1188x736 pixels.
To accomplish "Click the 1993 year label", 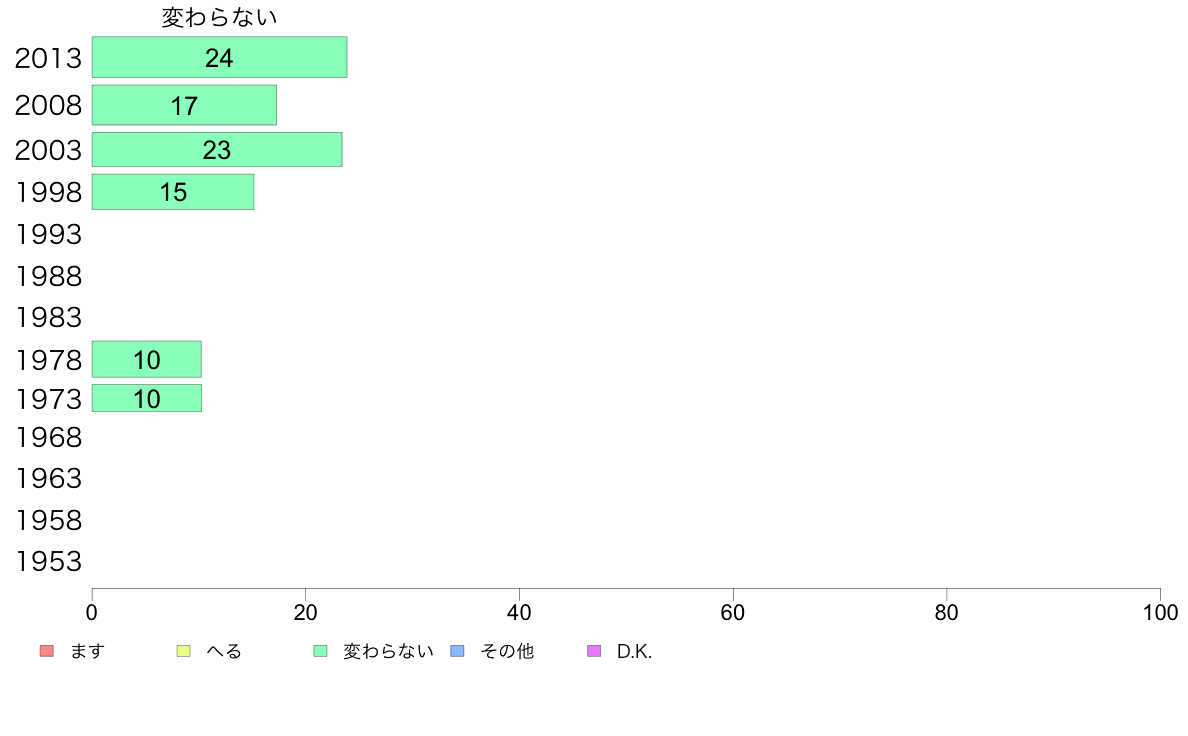I will click(x=48, y=234).
